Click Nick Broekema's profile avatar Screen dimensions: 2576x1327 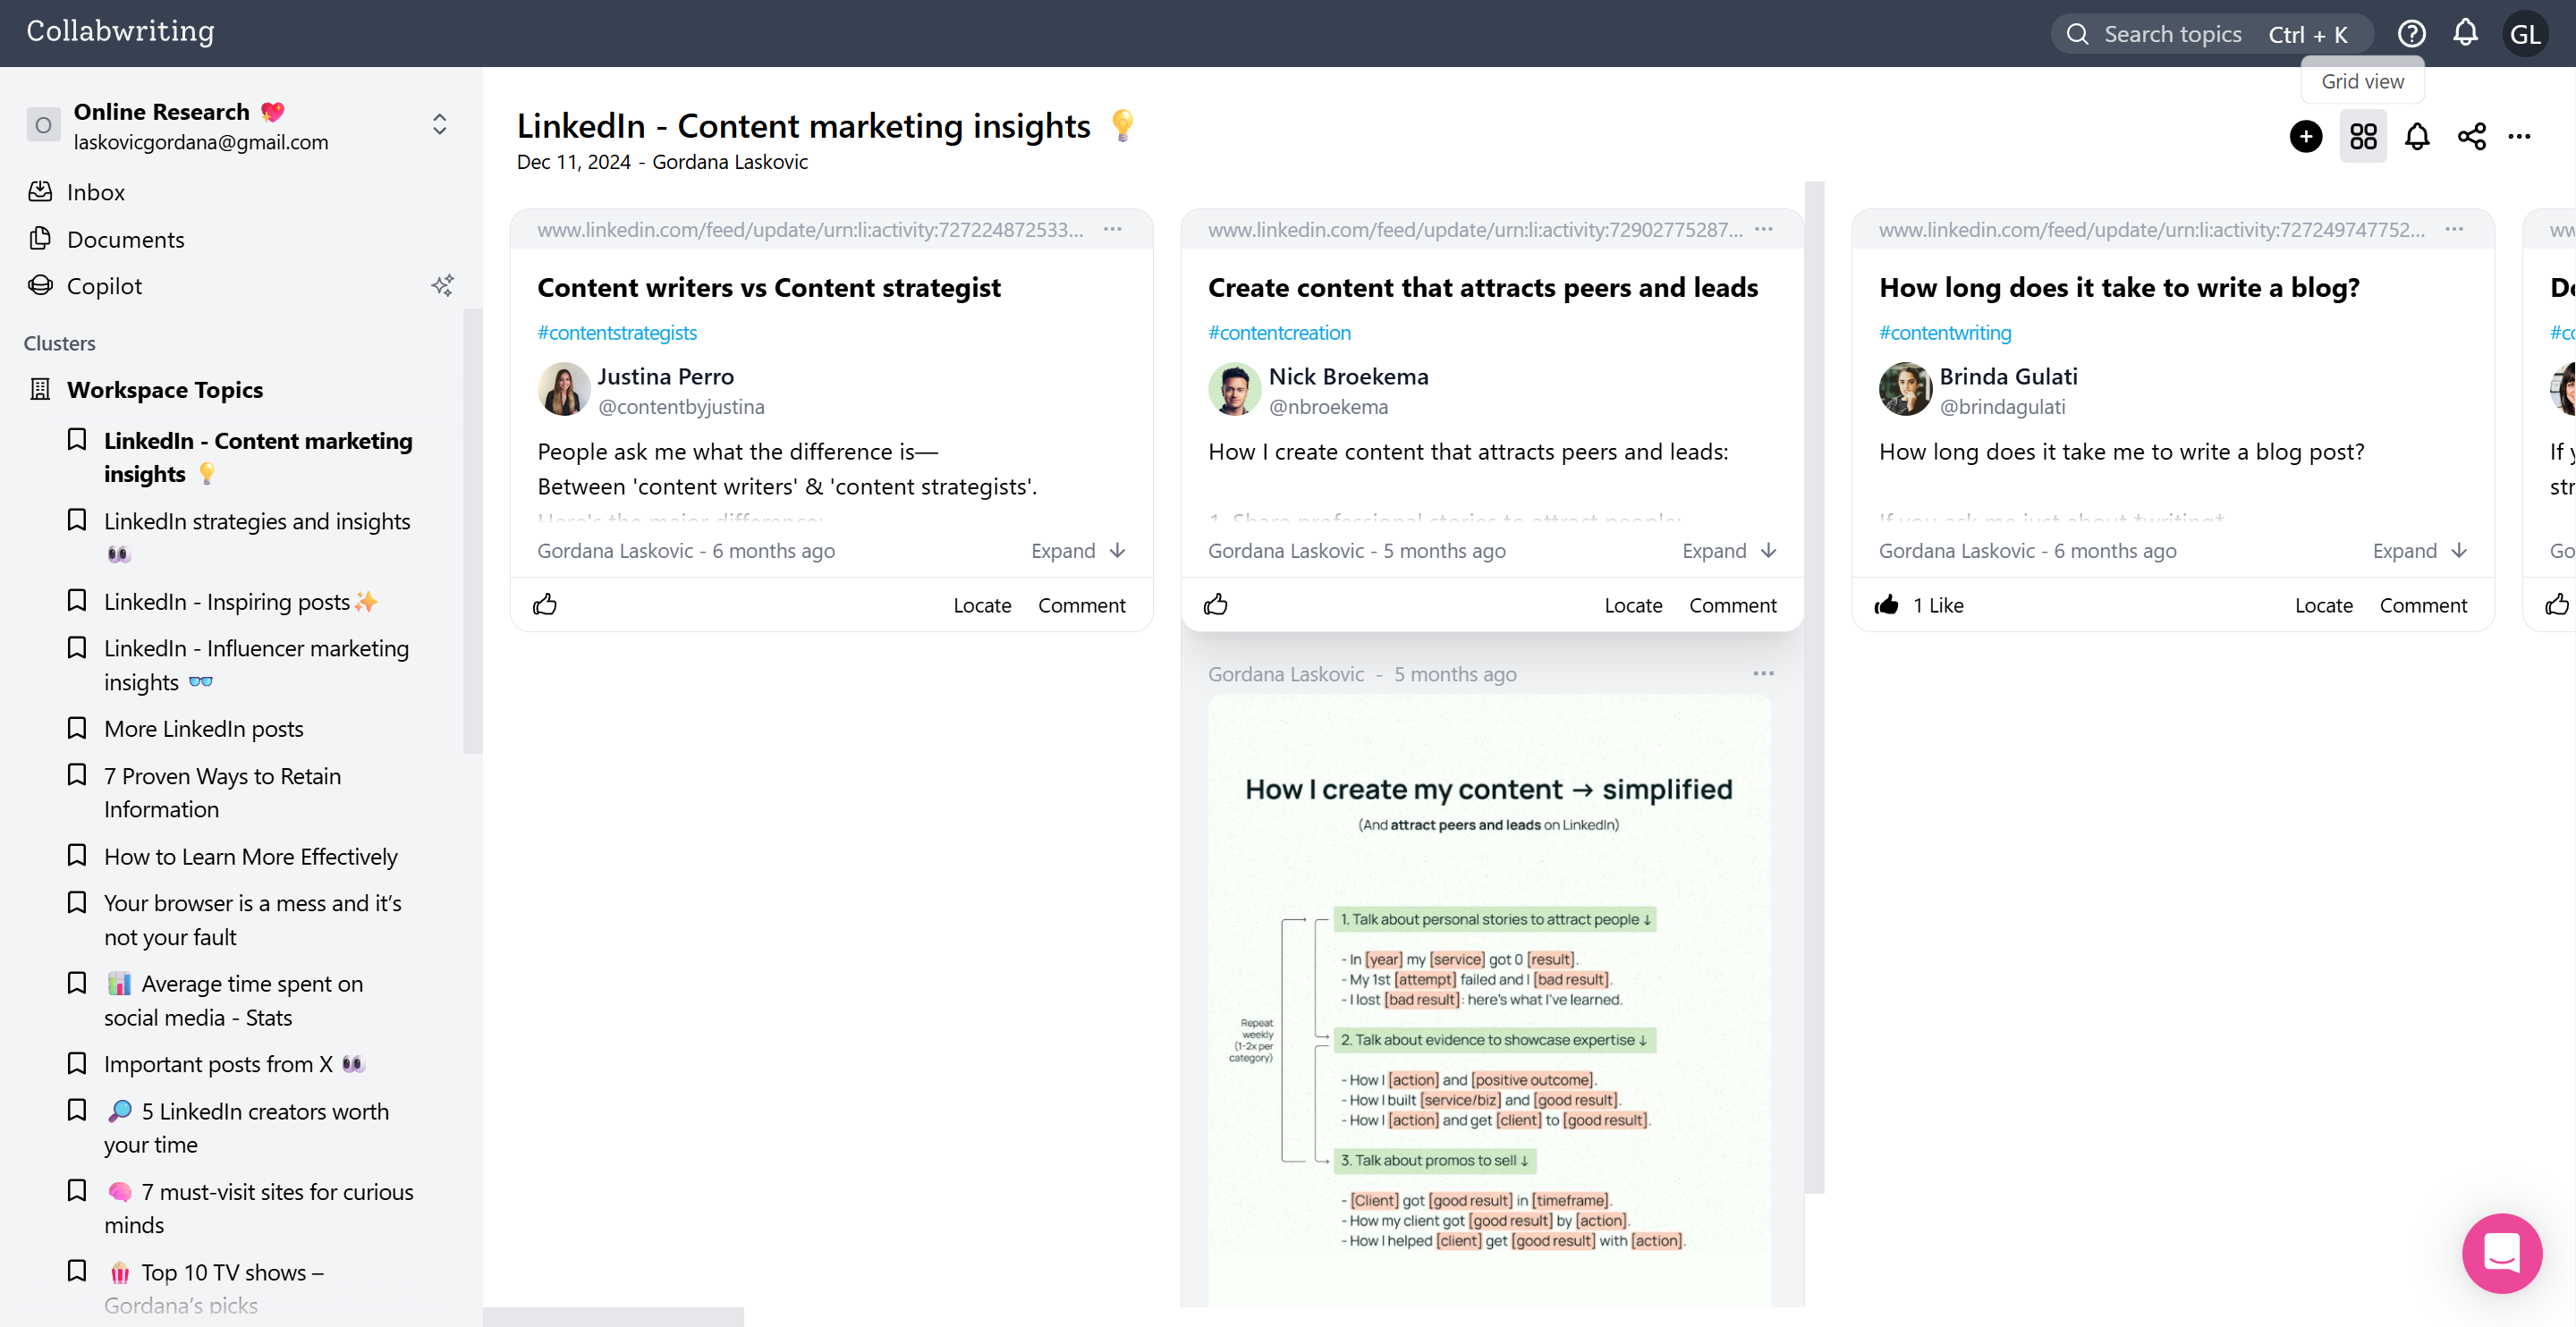point(1235,389)
